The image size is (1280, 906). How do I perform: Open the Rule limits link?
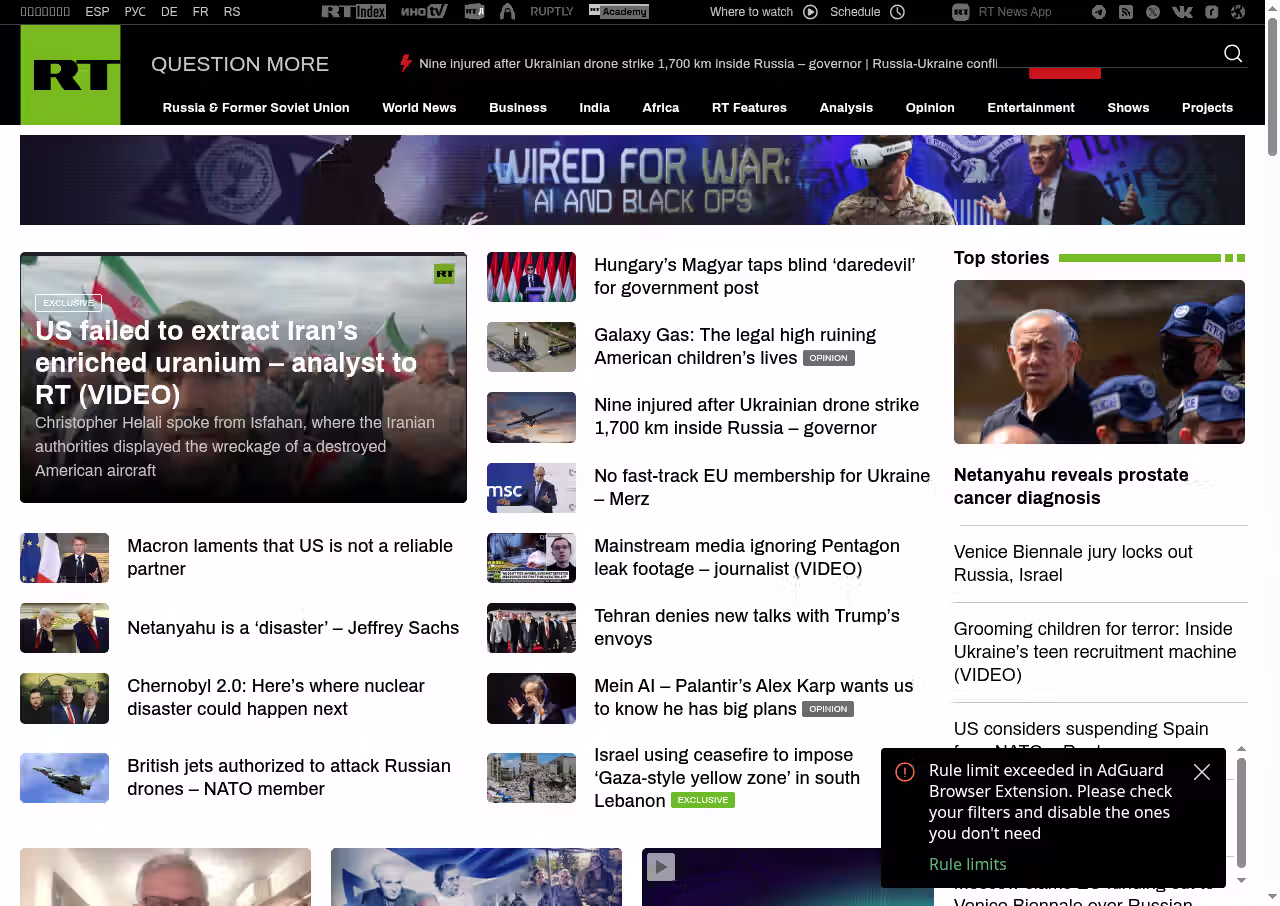tap(967, 864)
